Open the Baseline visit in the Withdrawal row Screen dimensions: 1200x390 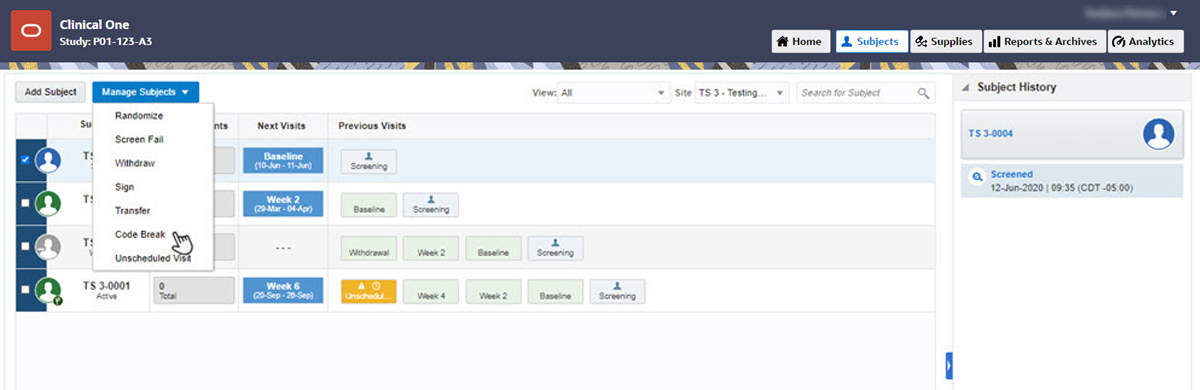pyautogui.click(x=493, y=248)
